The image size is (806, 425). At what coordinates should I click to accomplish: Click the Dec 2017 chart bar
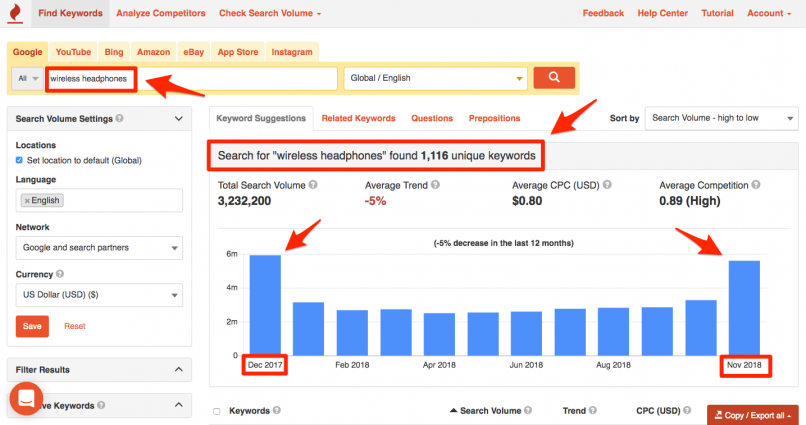tap(265, 305)
